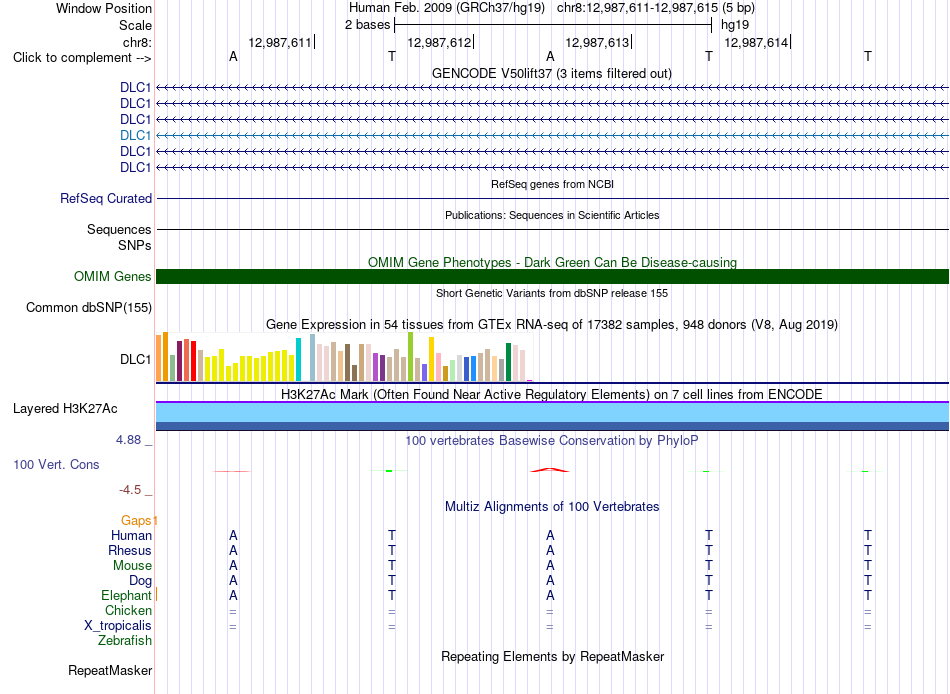Select the 'Zebrafish' alignment species label

(125, 640)
